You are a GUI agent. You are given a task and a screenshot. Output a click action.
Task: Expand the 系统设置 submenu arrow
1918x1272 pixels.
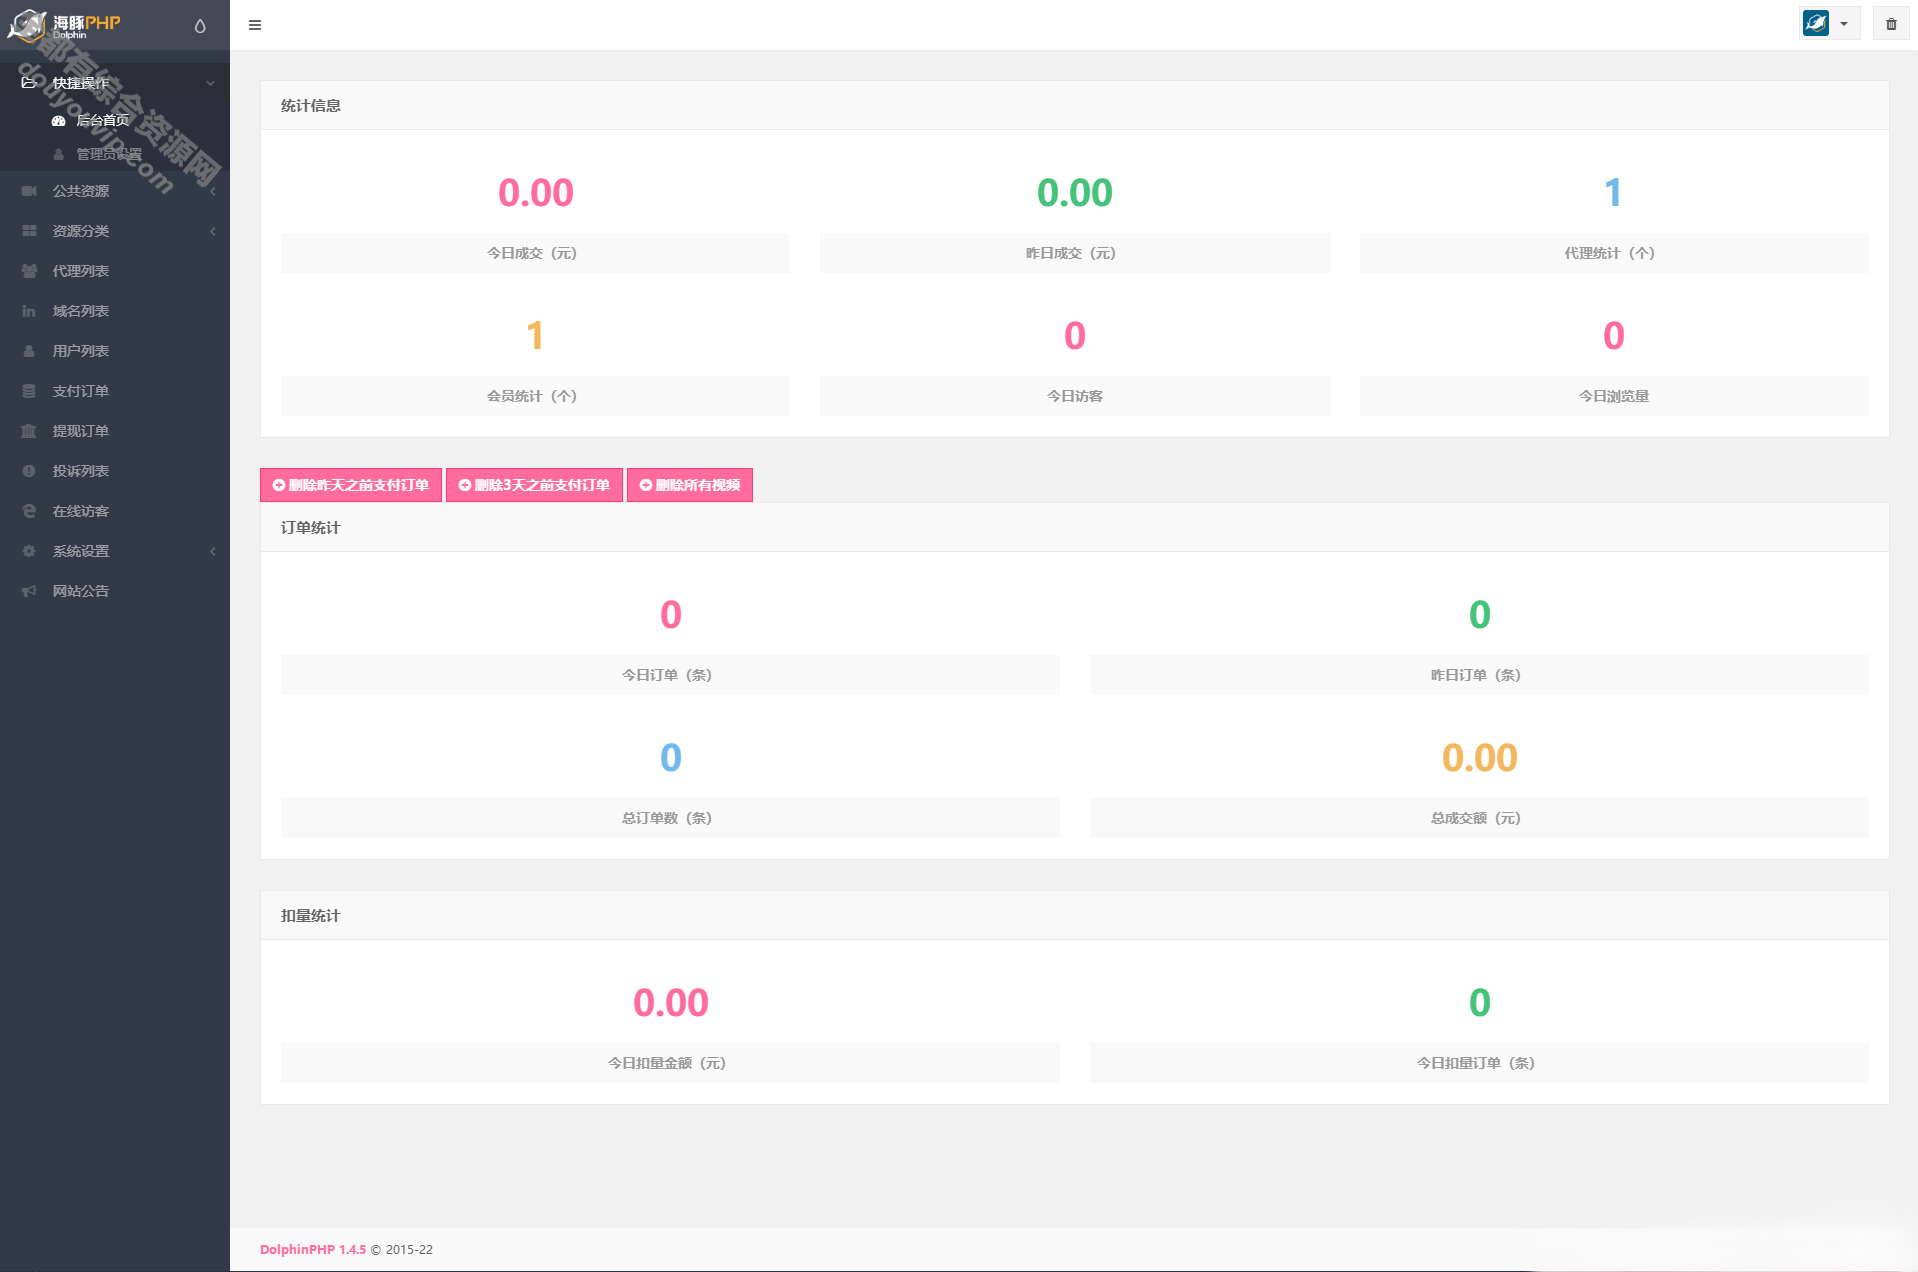(212, 551)
